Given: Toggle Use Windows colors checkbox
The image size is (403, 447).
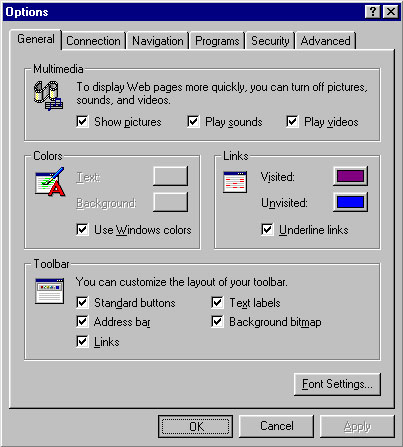Looking at the screenshot, I should pyautogui.click(x=82, y=229).
